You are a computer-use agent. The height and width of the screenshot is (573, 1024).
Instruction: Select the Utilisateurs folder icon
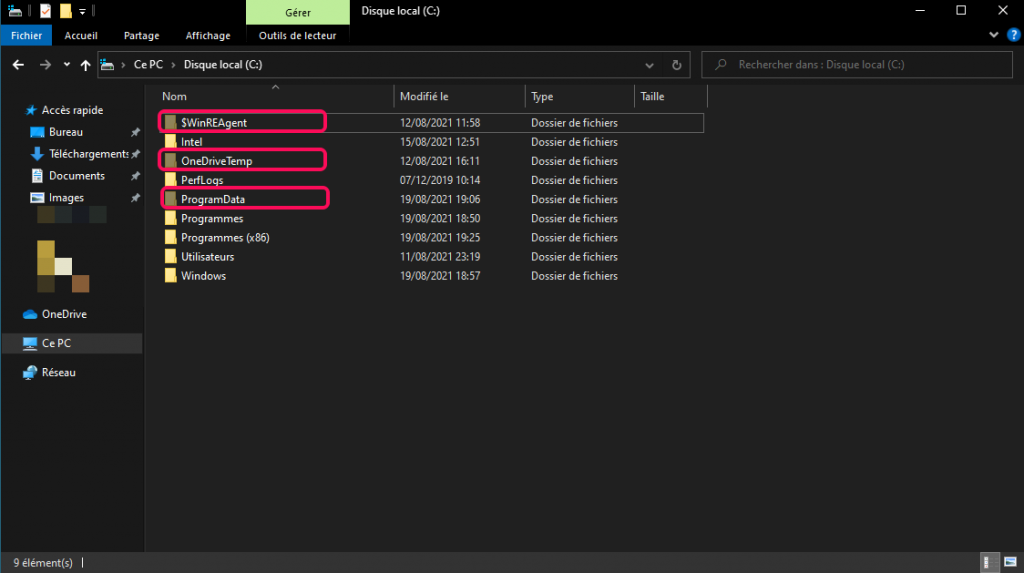click(x=170, y=256)
